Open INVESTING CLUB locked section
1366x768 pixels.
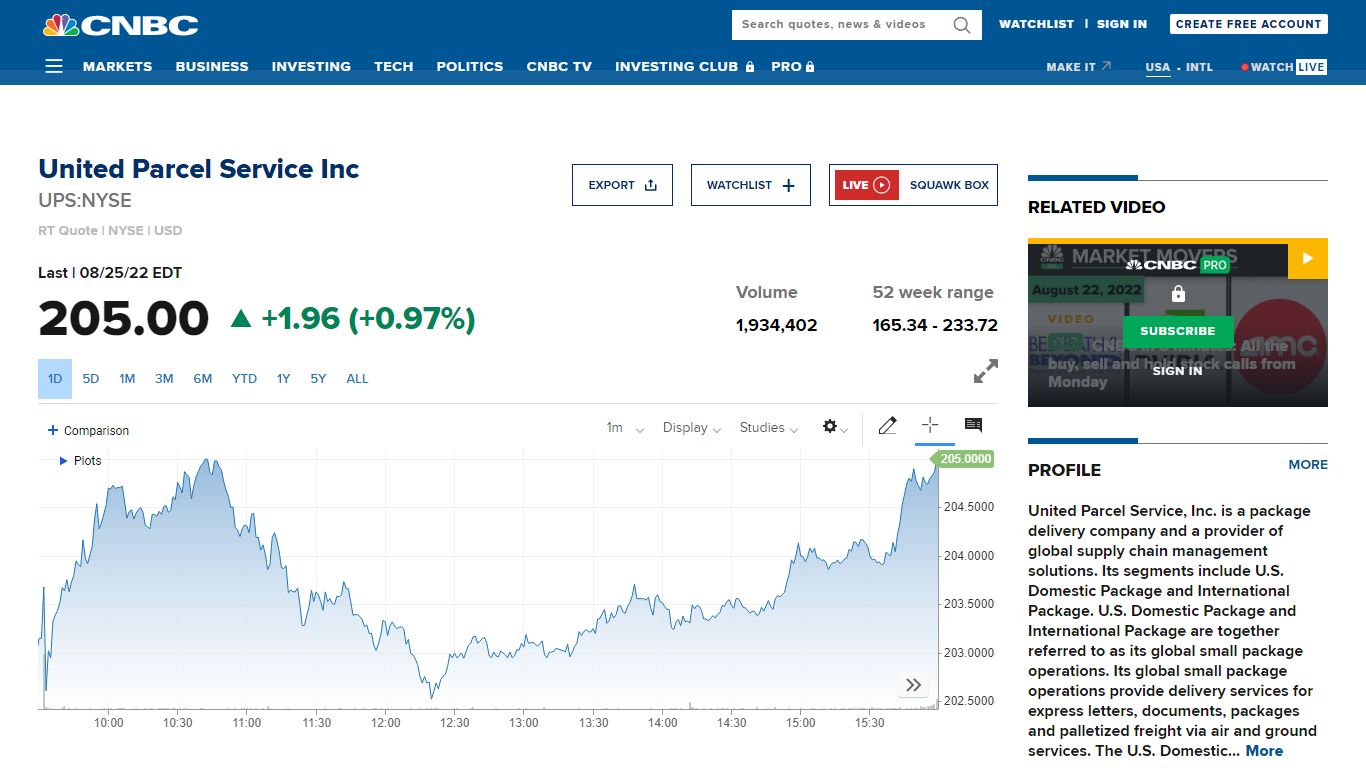(x=685, y=67)
